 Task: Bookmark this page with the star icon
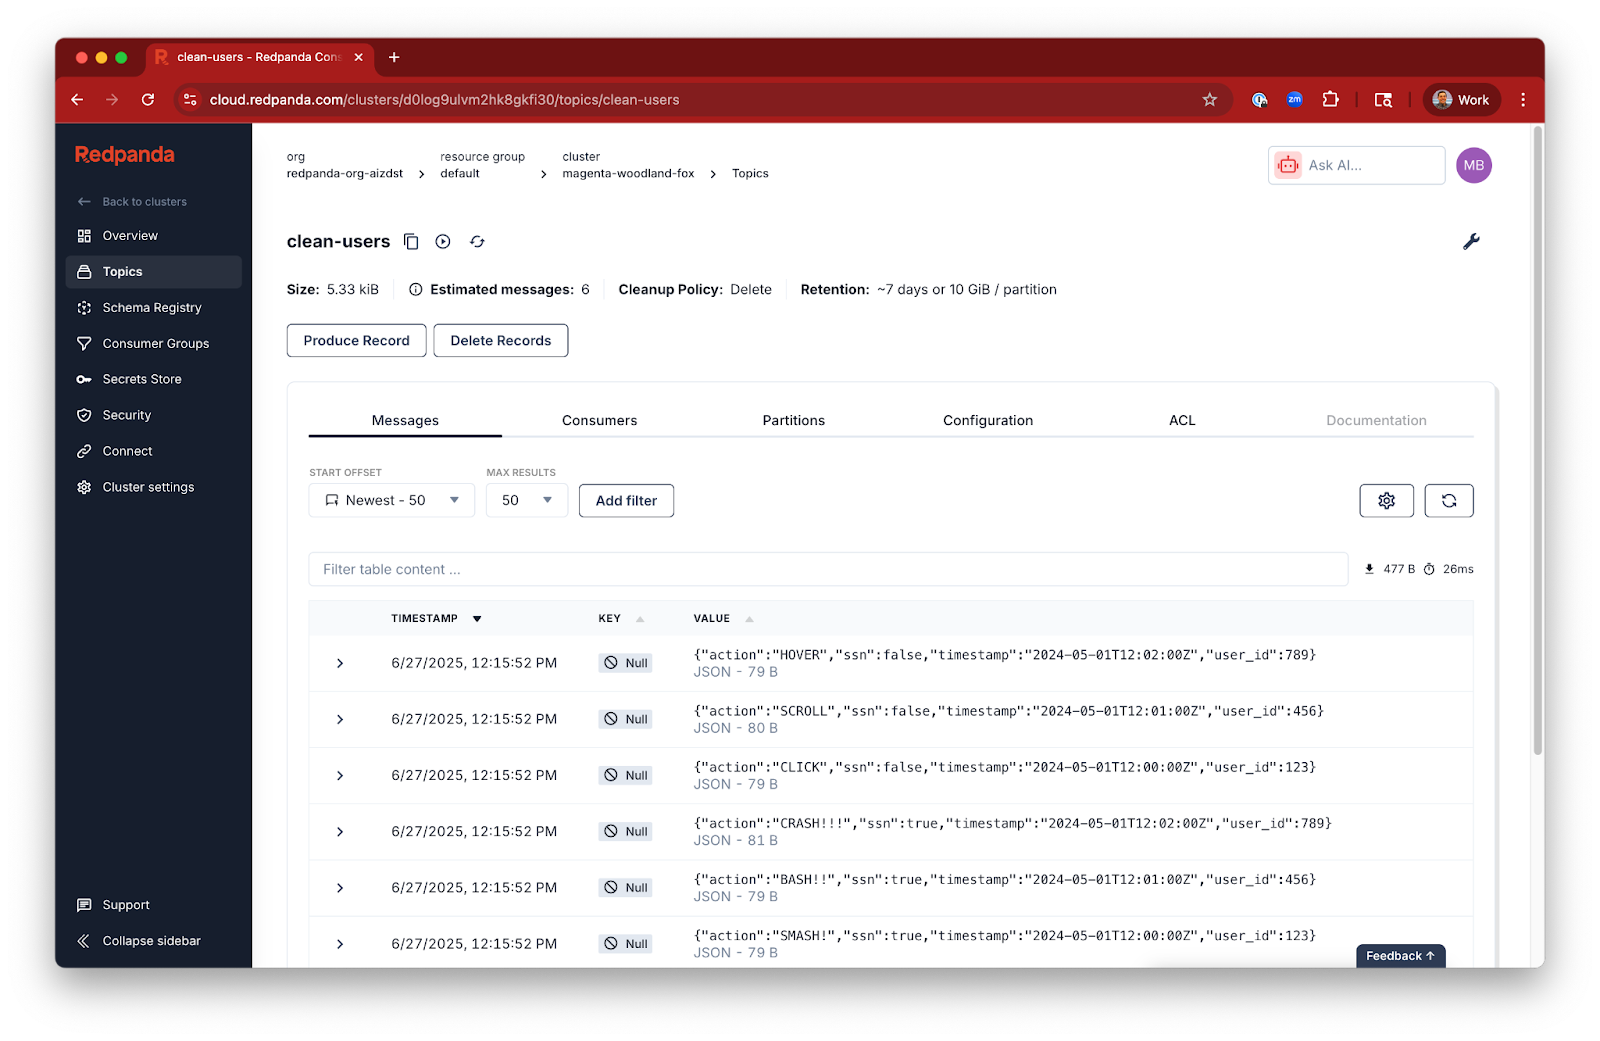[1209, 99]
